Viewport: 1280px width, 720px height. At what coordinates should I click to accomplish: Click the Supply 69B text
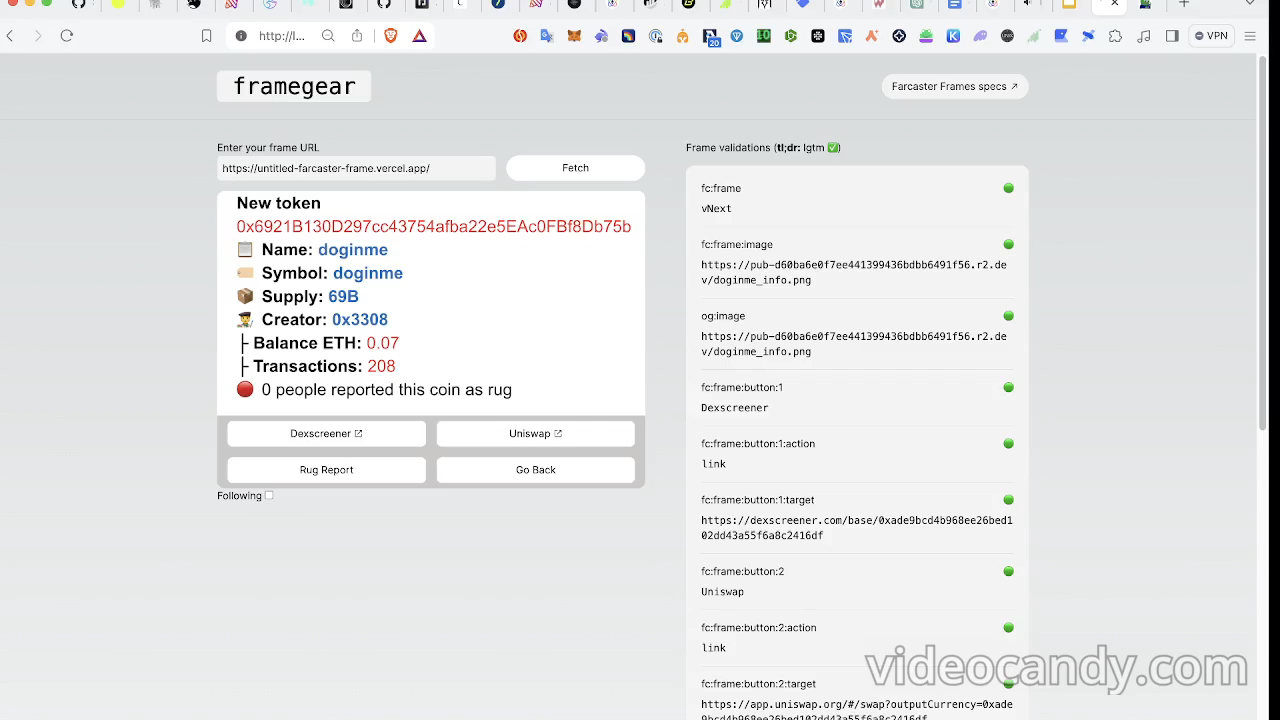309,297
